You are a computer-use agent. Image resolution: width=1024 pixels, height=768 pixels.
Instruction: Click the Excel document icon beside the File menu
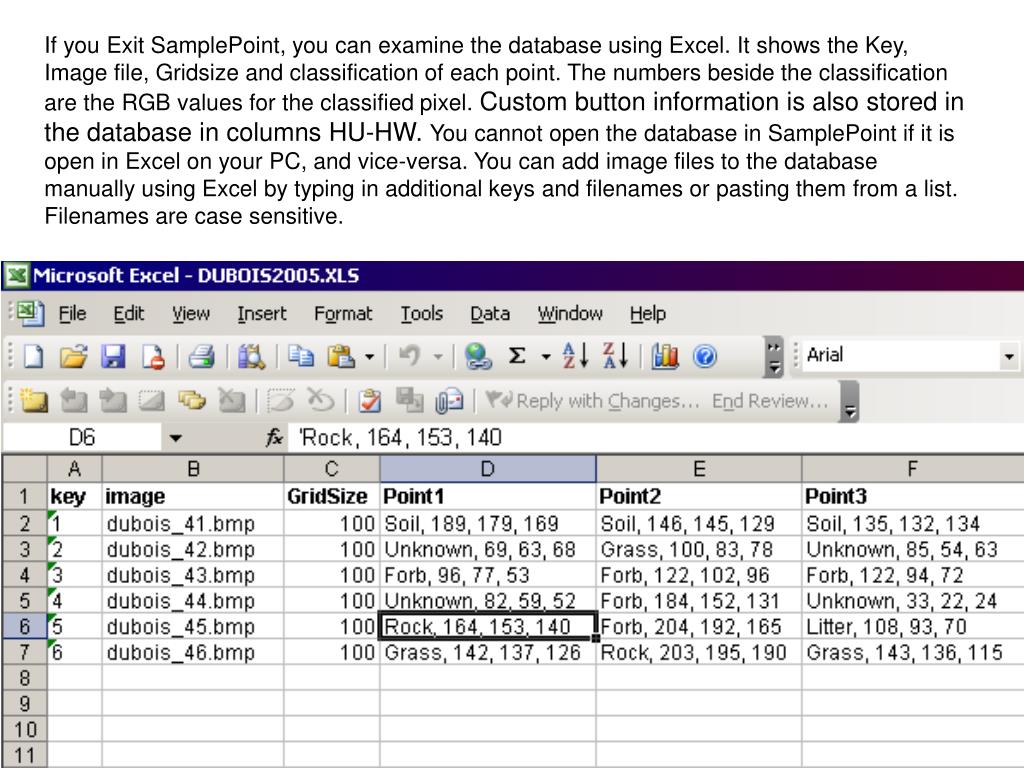click(x=30, y=313)
